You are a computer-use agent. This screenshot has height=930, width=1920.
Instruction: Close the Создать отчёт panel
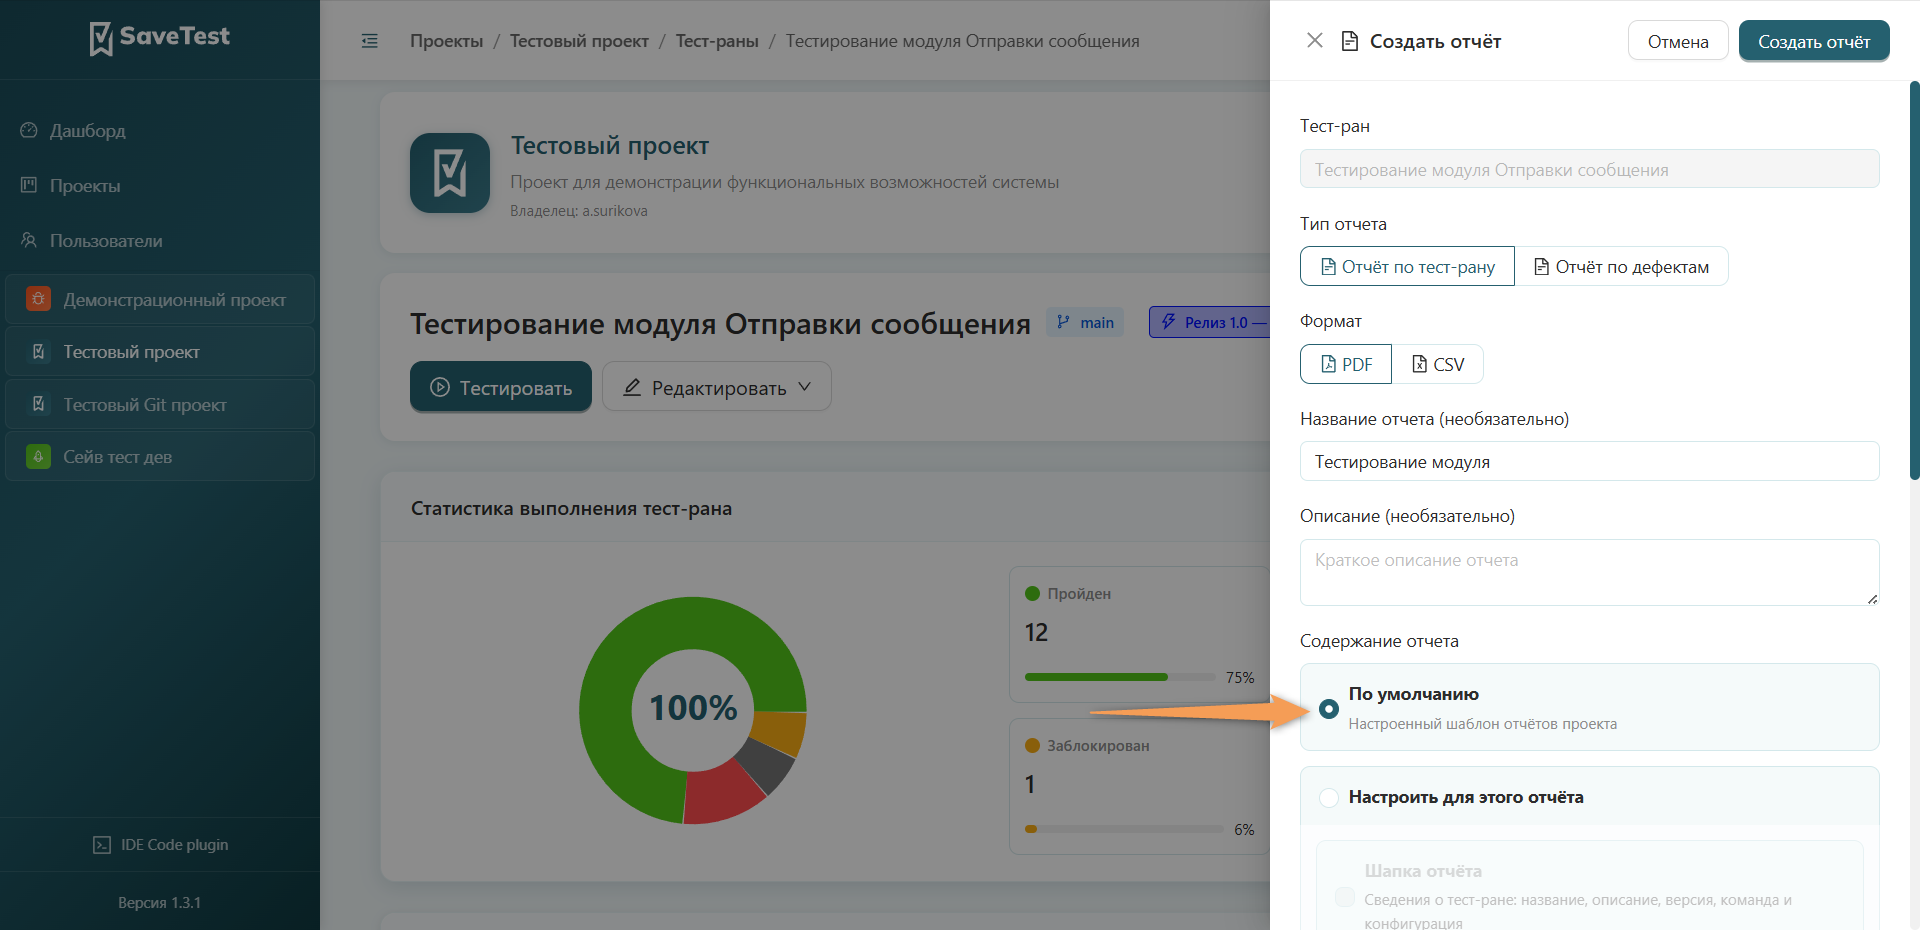coord(1315,40)
